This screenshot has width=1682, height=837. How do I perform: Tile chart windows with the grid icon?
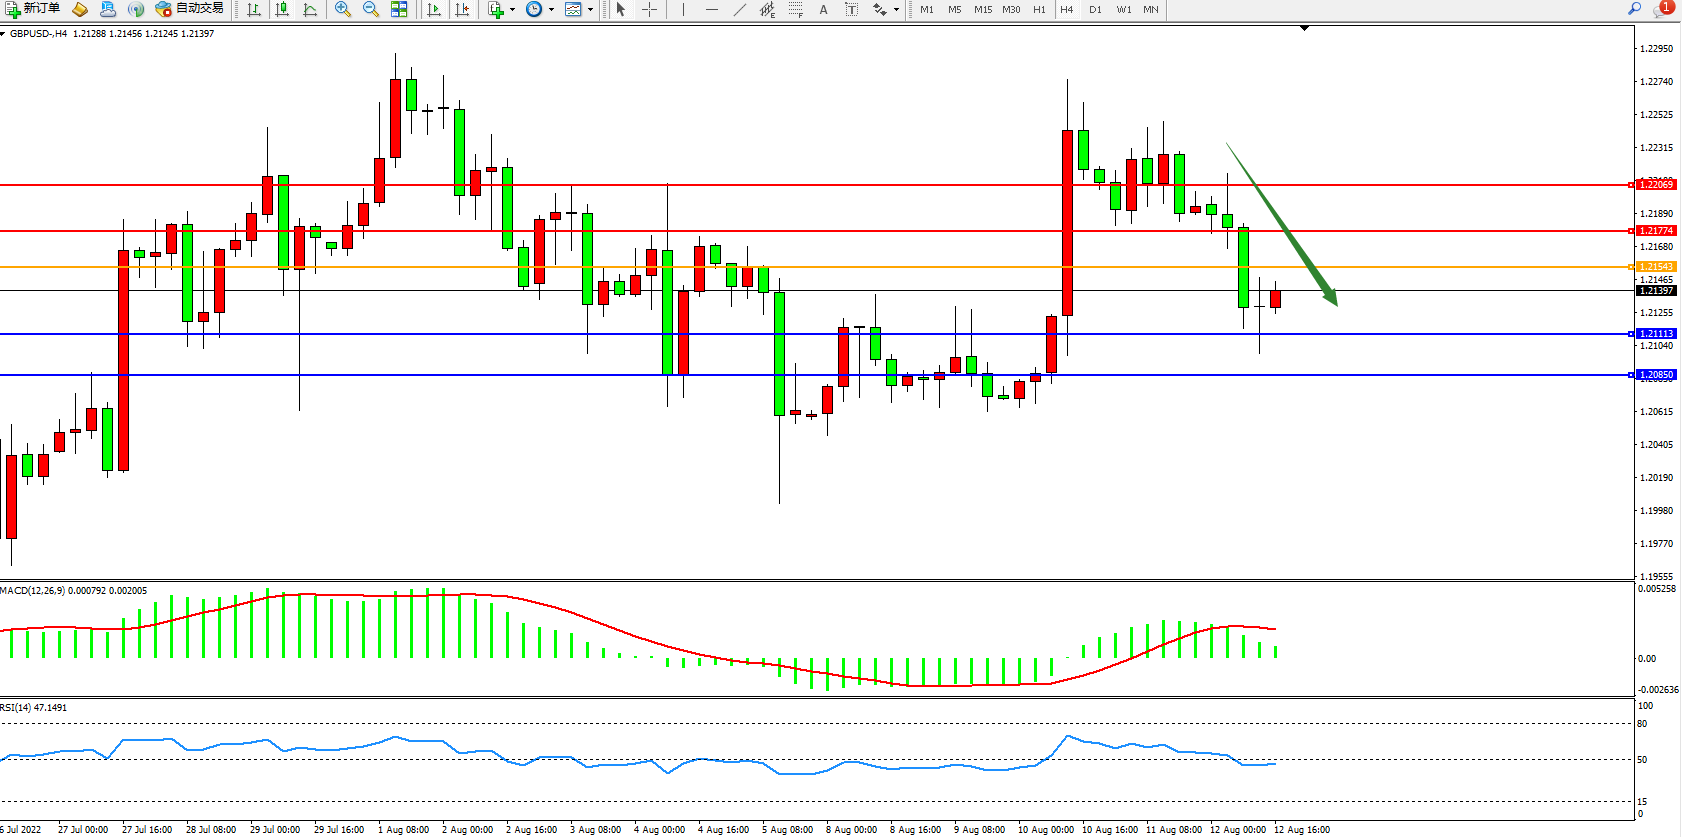tap(399, 9)
